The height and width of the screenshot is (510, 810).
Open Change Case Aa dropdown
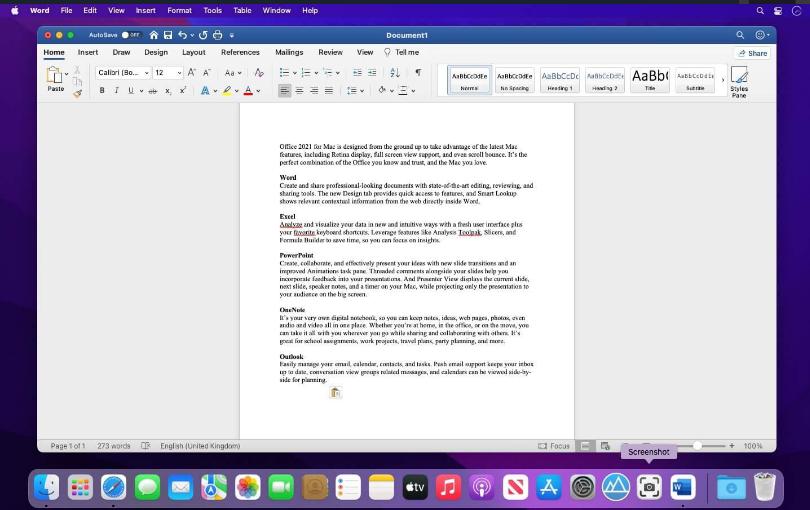click(x=233, y=73)
